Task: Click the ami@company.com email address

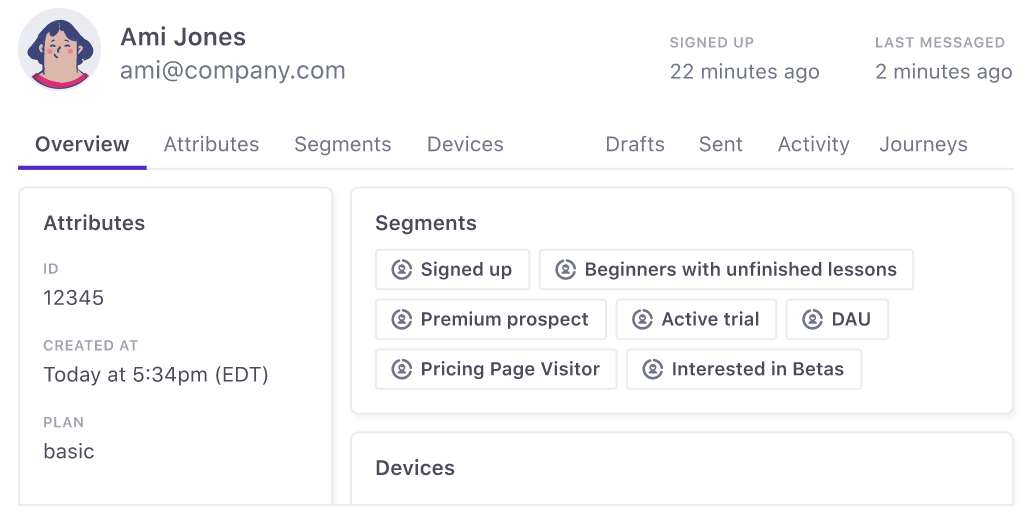Action: click(233, 71)
